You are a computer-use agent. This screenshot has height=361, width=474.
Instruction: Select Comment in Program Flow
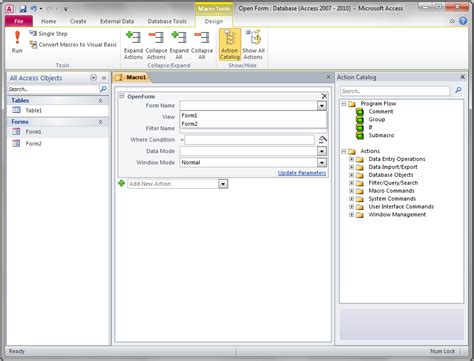coord(381,111)
